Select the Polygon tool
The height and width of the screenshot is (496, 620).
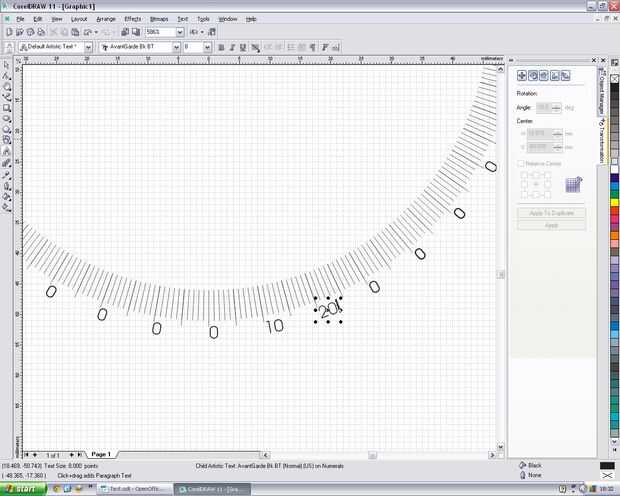pyautogui.click(x=6, y=129)
